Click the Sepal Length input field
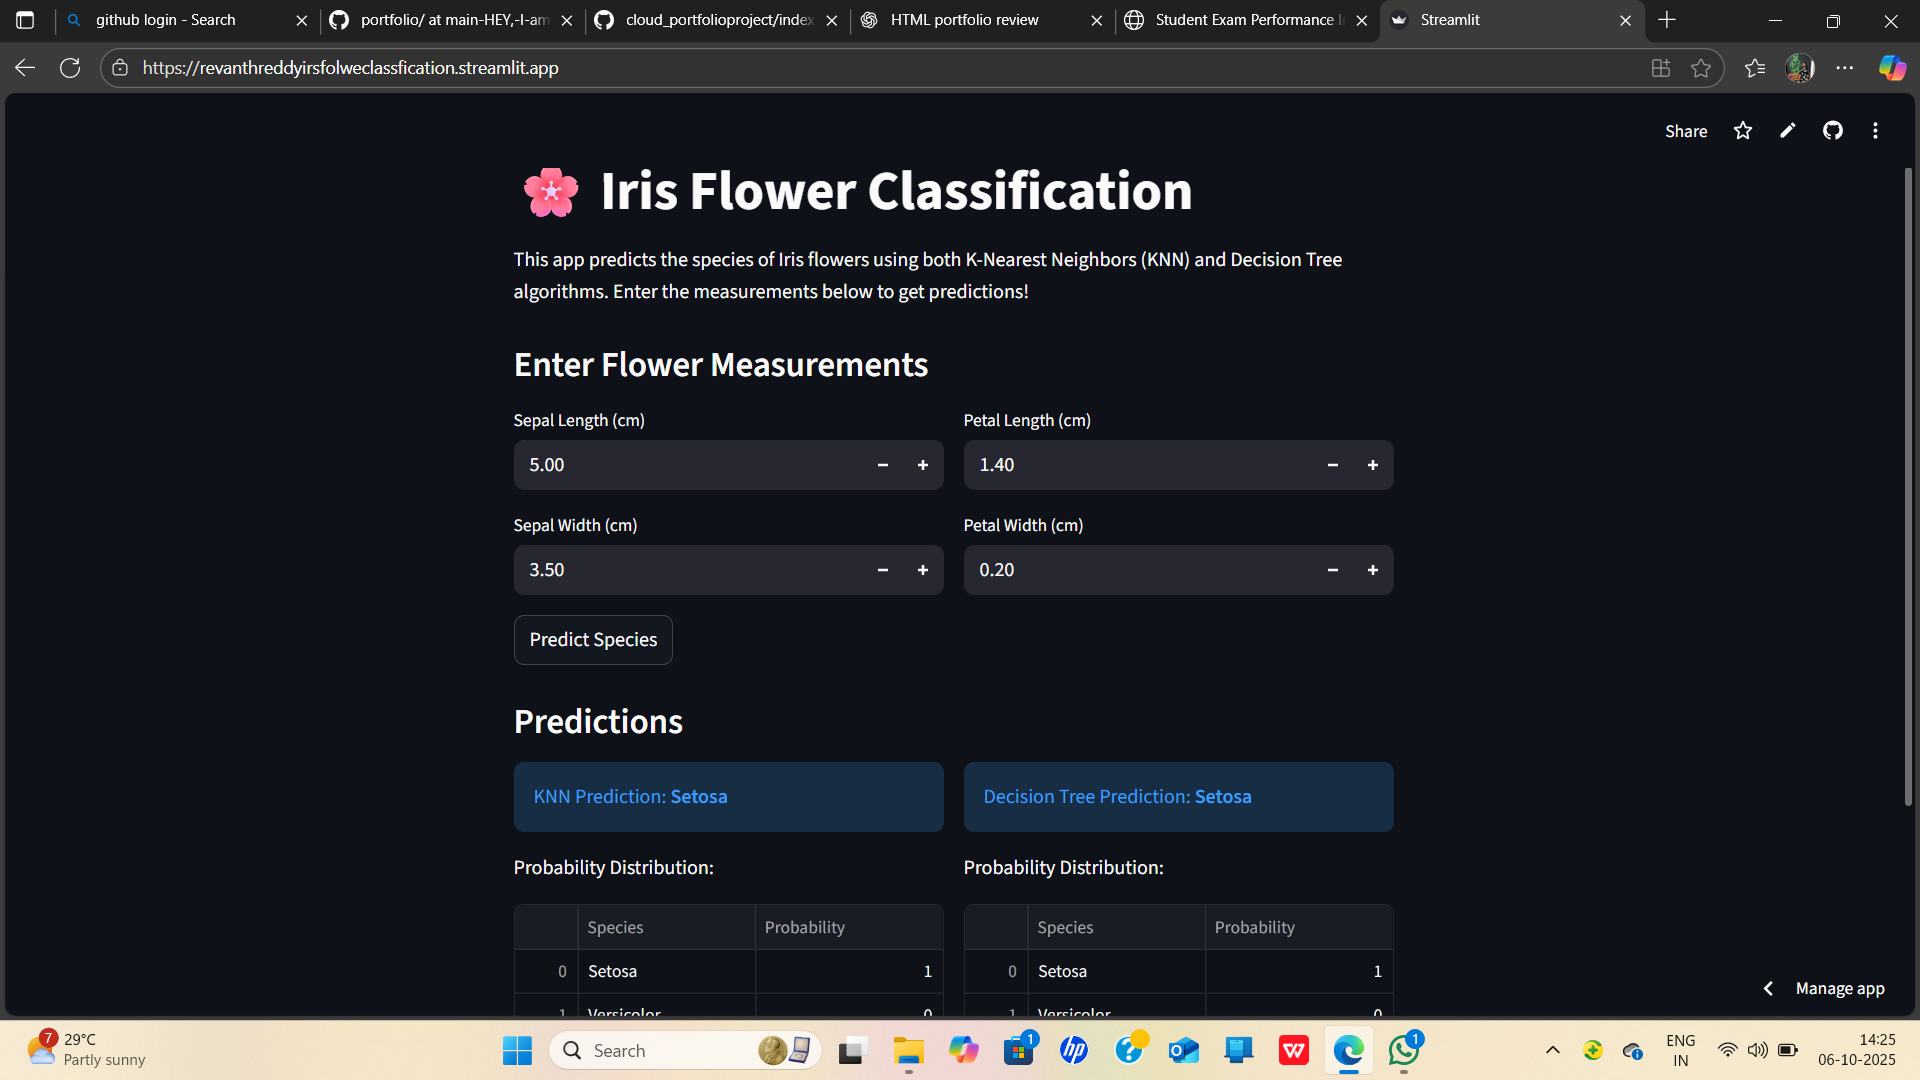The image size is (1920, 1080). click(688, 465)
